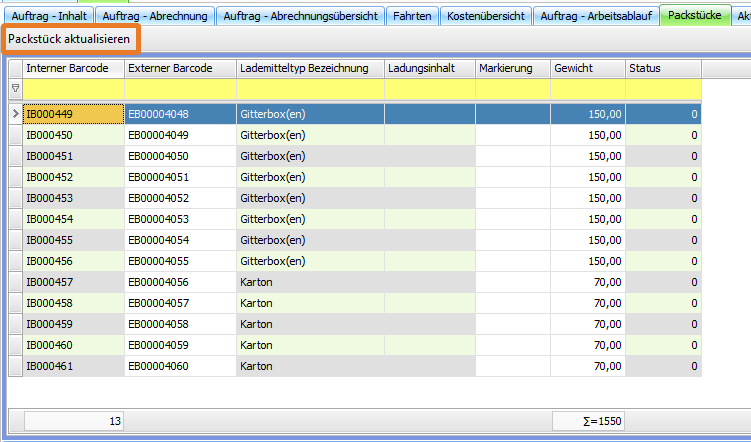751x442 pixels.
Task: Select the current row indicator arrow
Action: [15, 114]
